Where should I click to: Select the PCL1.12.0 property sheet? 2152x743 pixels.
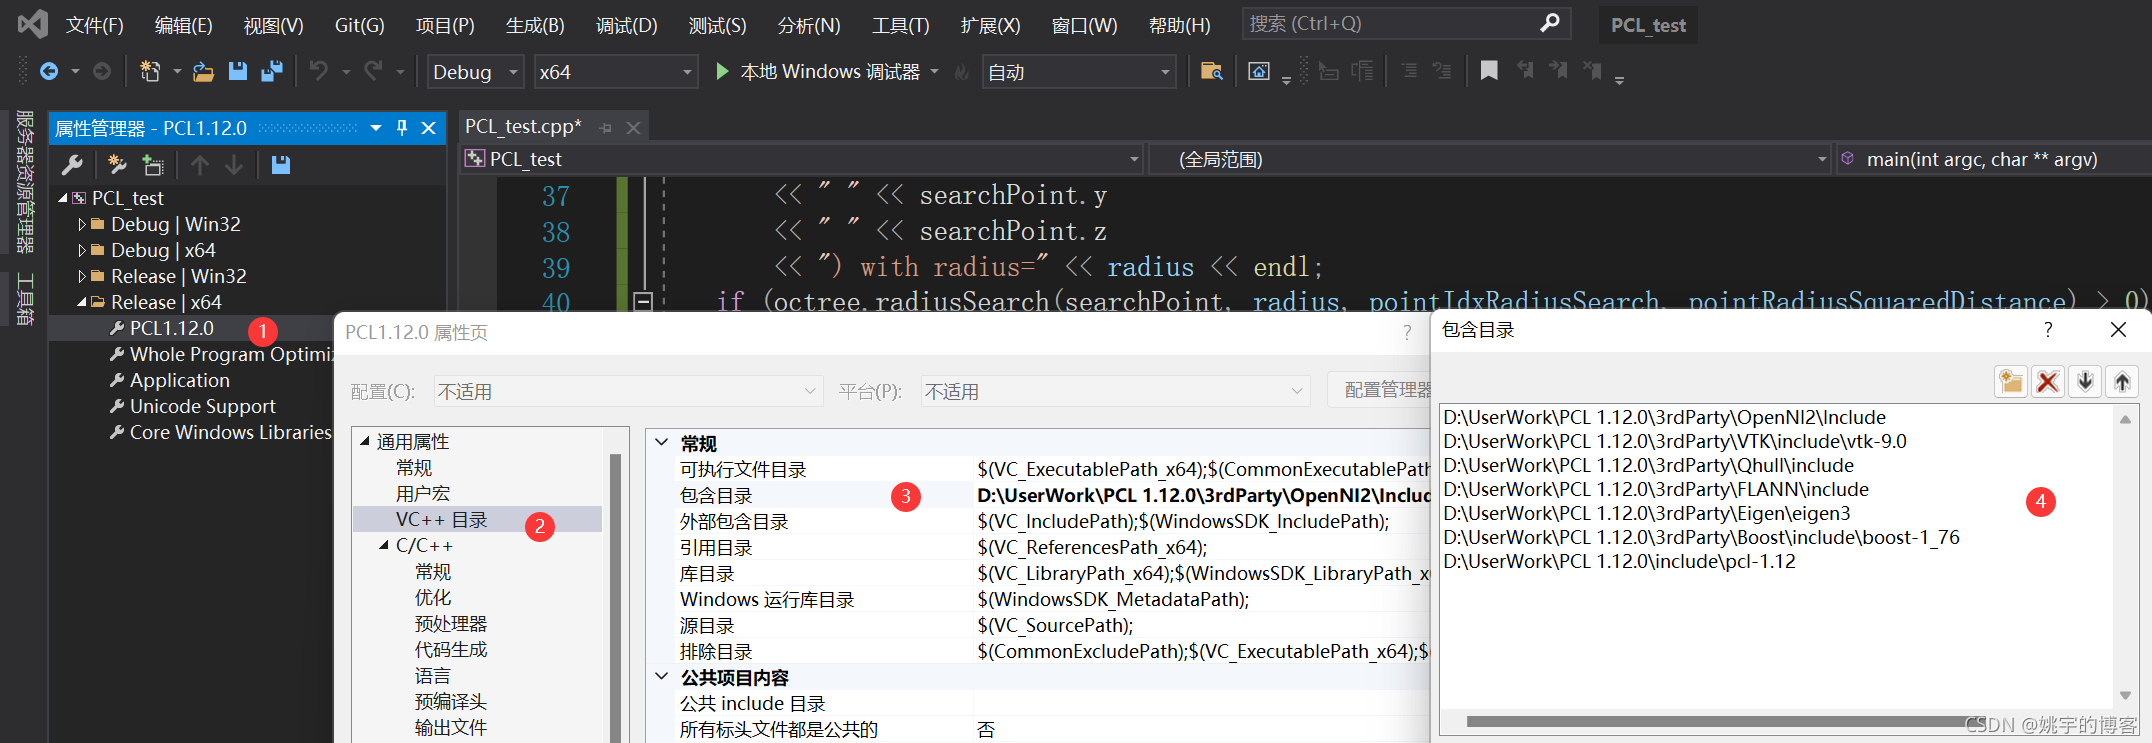172,328
